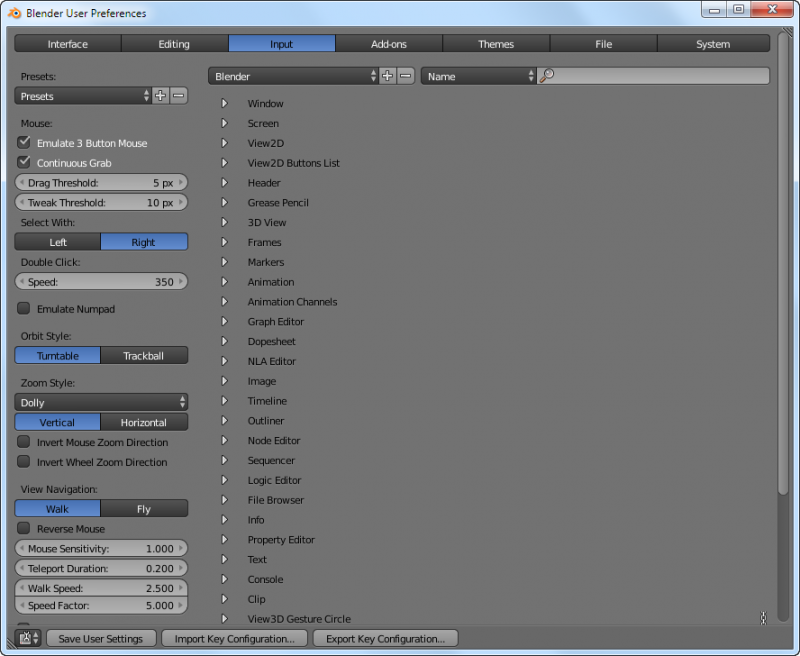Click Export Key Configuration button
Image resolution: width=800 pixels, height=656 pixels.
pyautogui.click(x=385, y=638)
